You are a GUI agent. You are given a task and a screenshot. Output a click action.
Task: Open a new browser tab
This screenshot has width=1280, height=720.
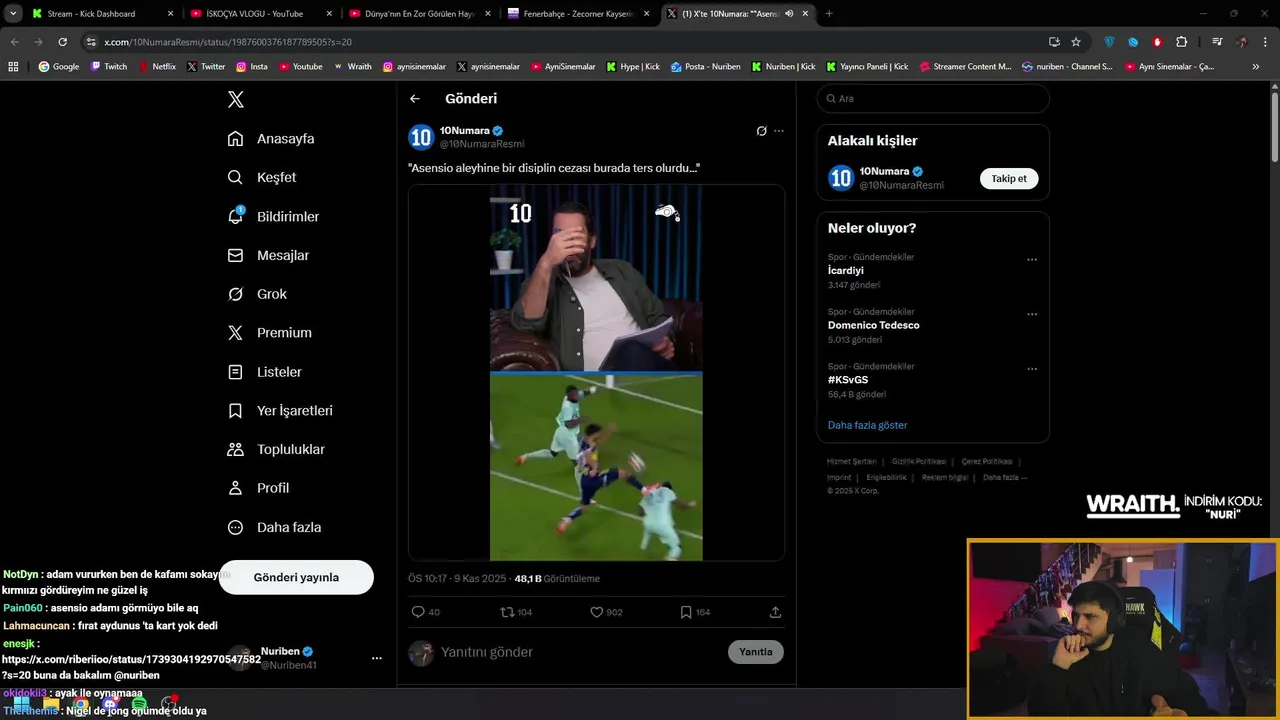click(829, 14)
